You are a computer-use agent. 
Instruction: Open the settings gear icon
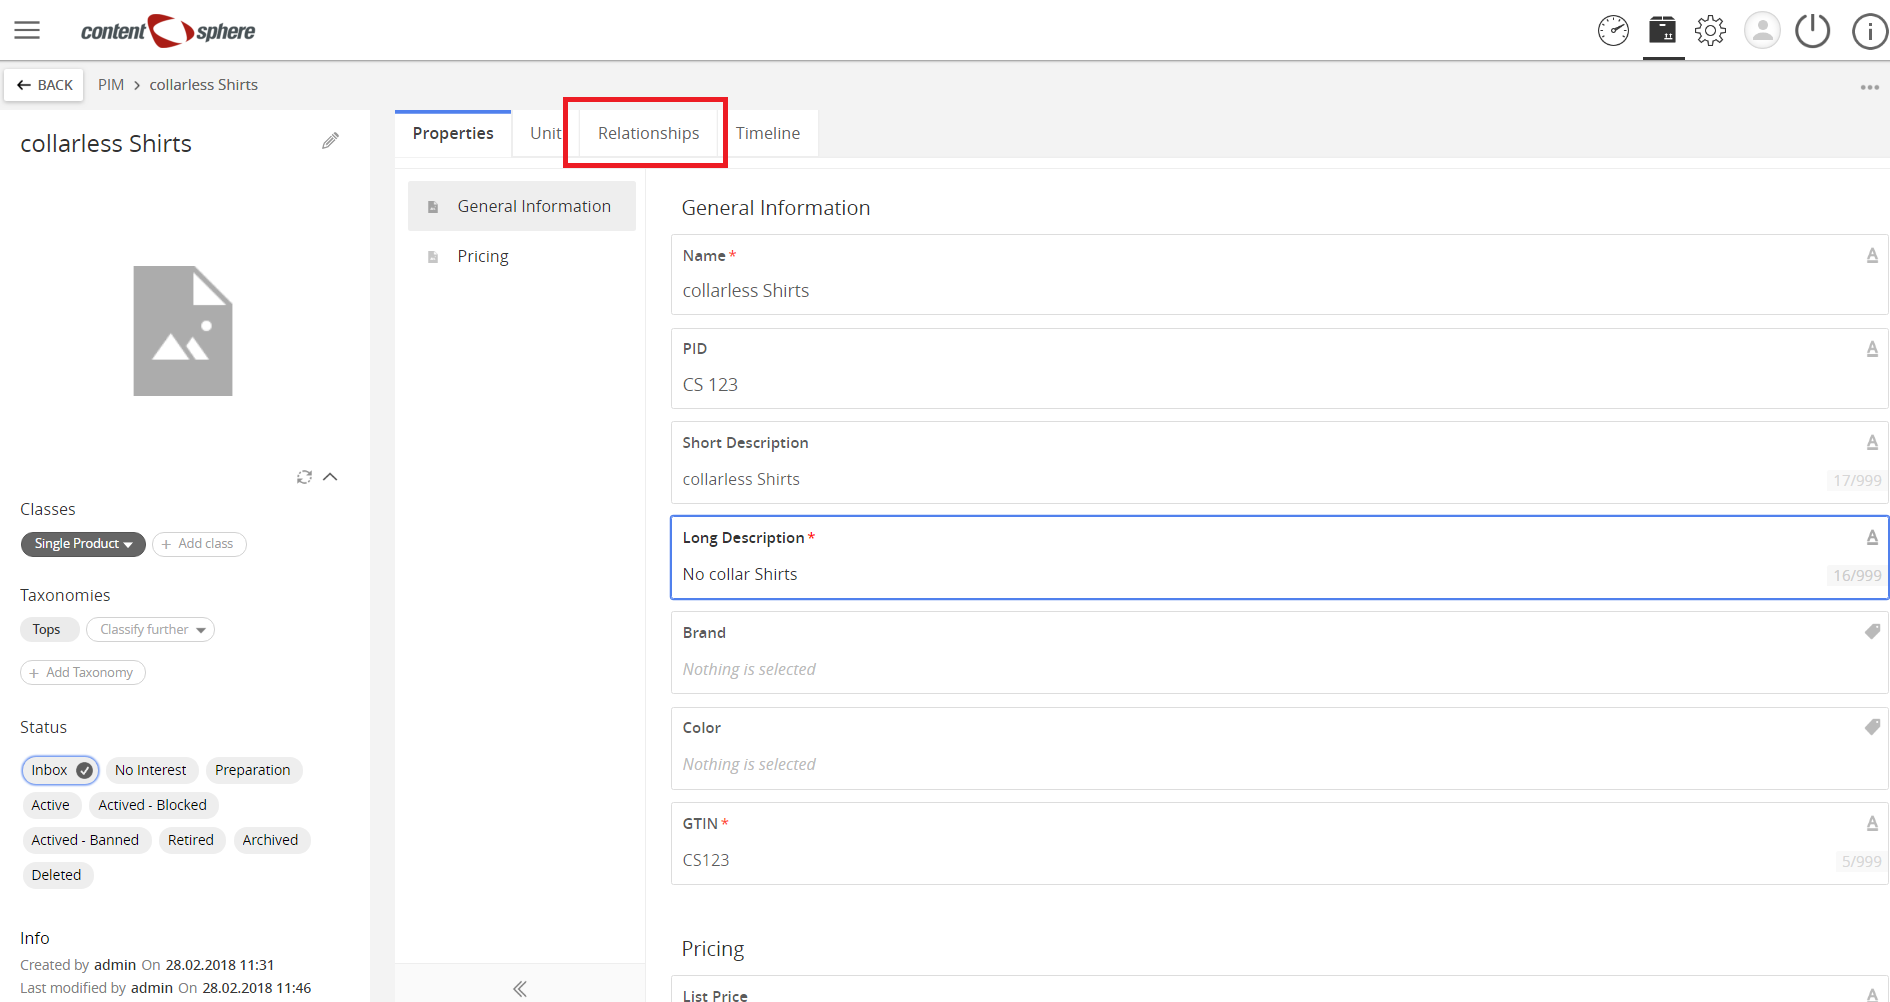click(x=1710, y=31)
